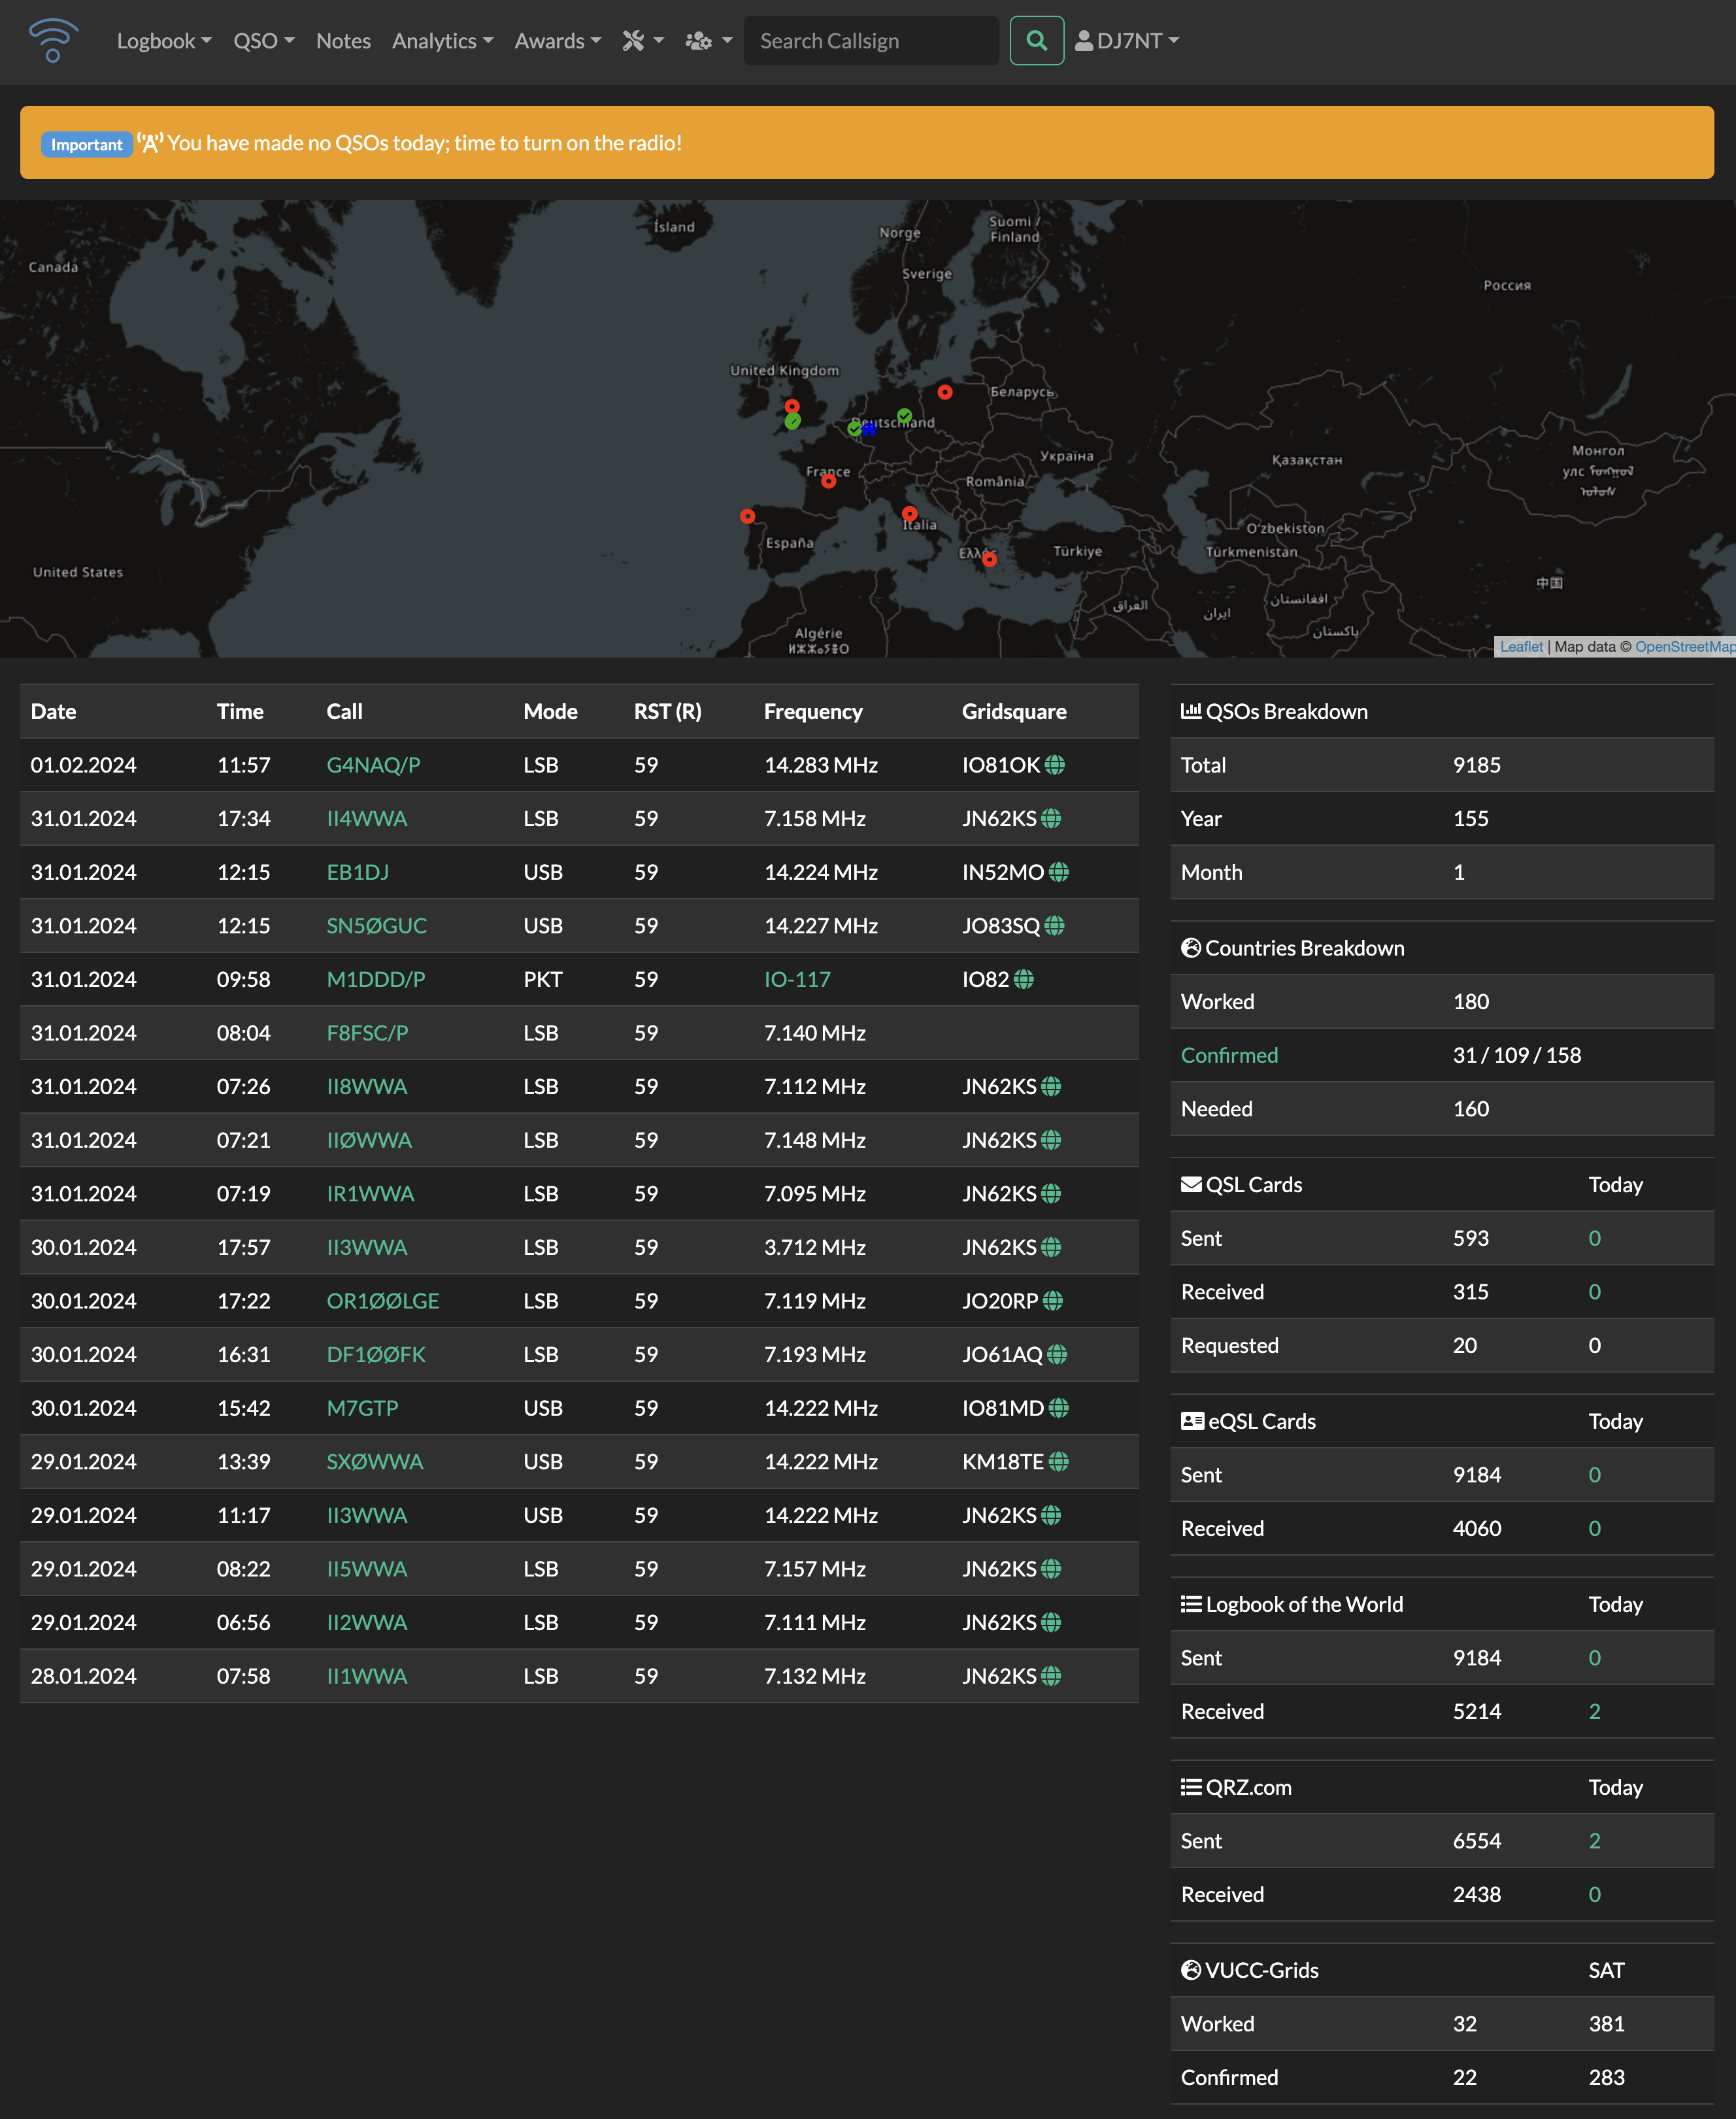Open the DJ7NT user account dropdown
The height and width of the screenshot is (2119, 1736).
pos(1127,41)
